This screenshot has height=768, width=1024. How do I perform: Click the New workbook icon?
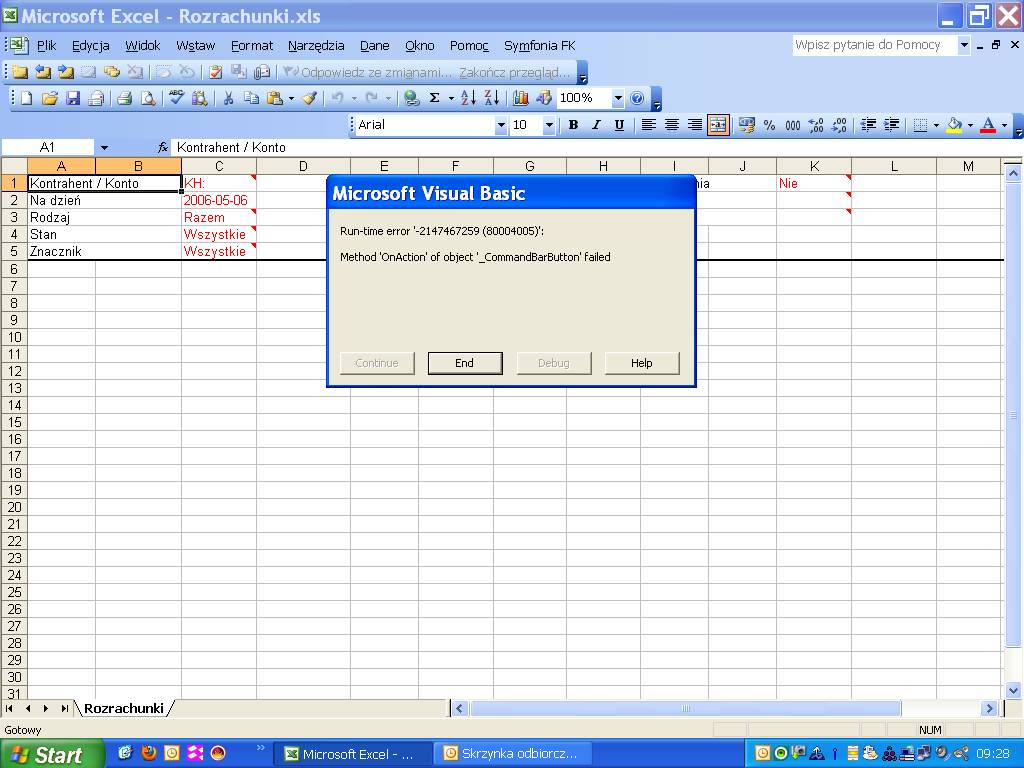(27, 99)
